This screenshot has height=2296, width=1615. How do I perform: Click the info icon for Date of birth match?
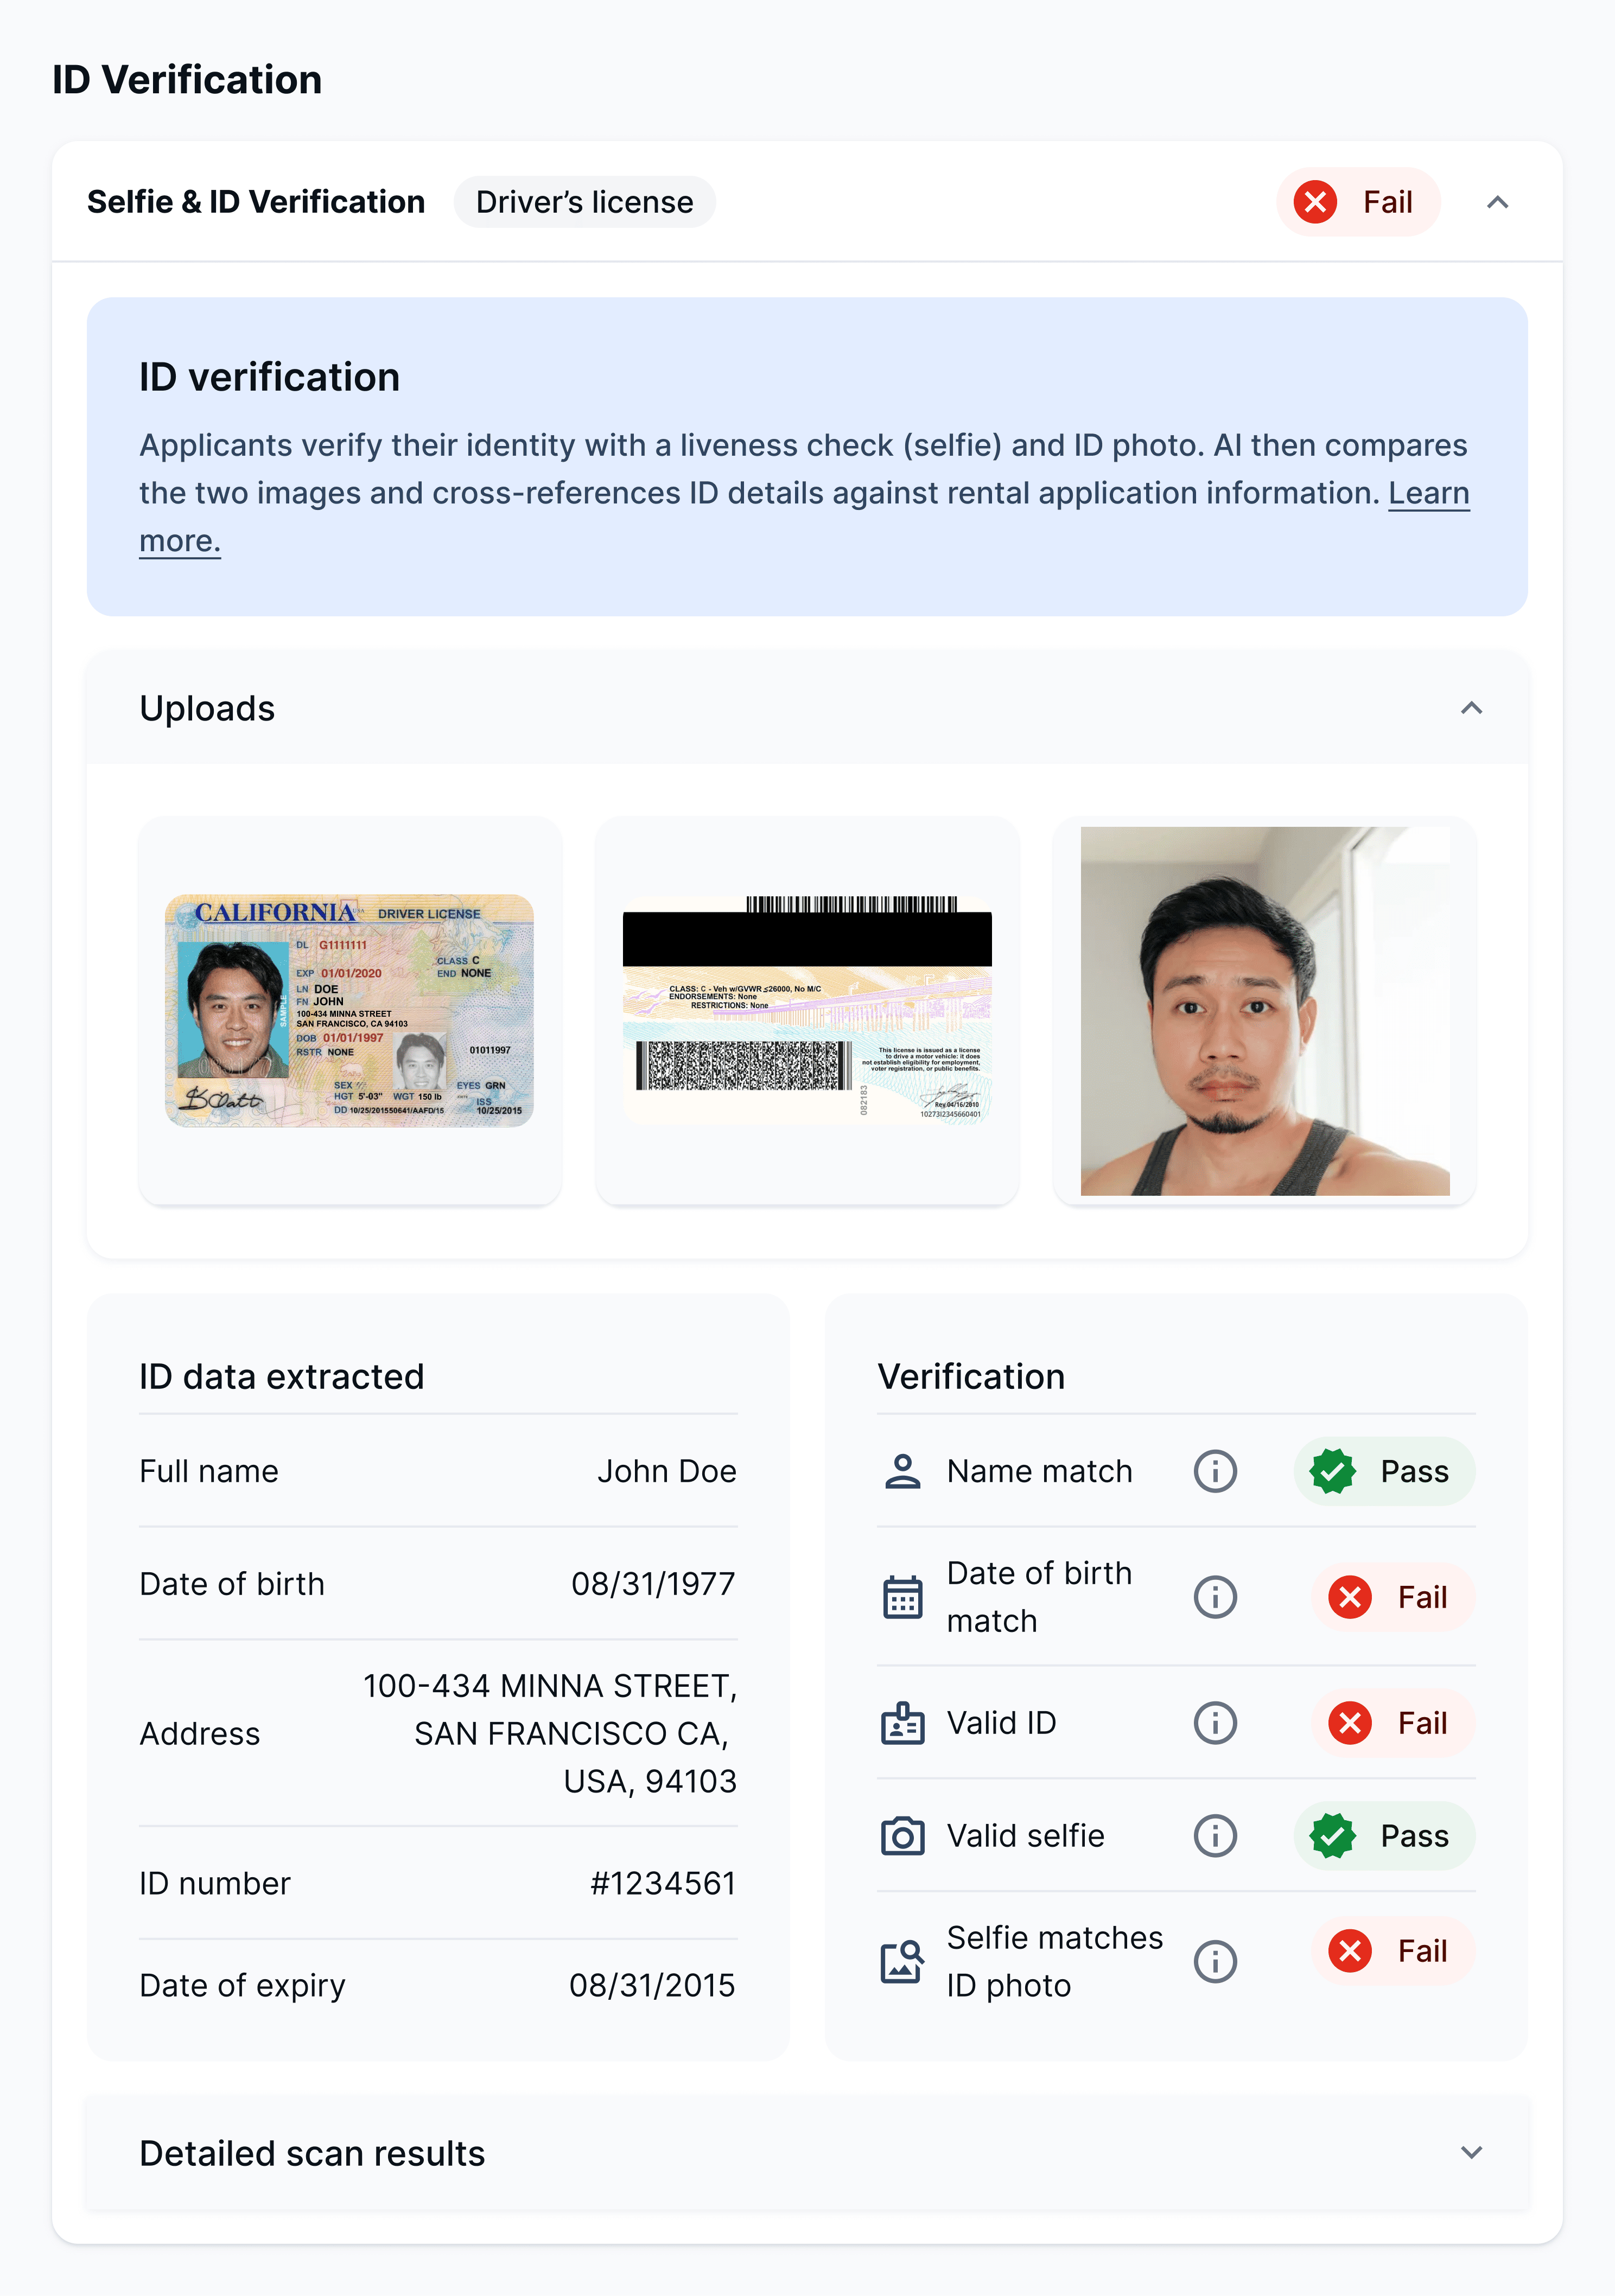[x=1215, y=1597]
